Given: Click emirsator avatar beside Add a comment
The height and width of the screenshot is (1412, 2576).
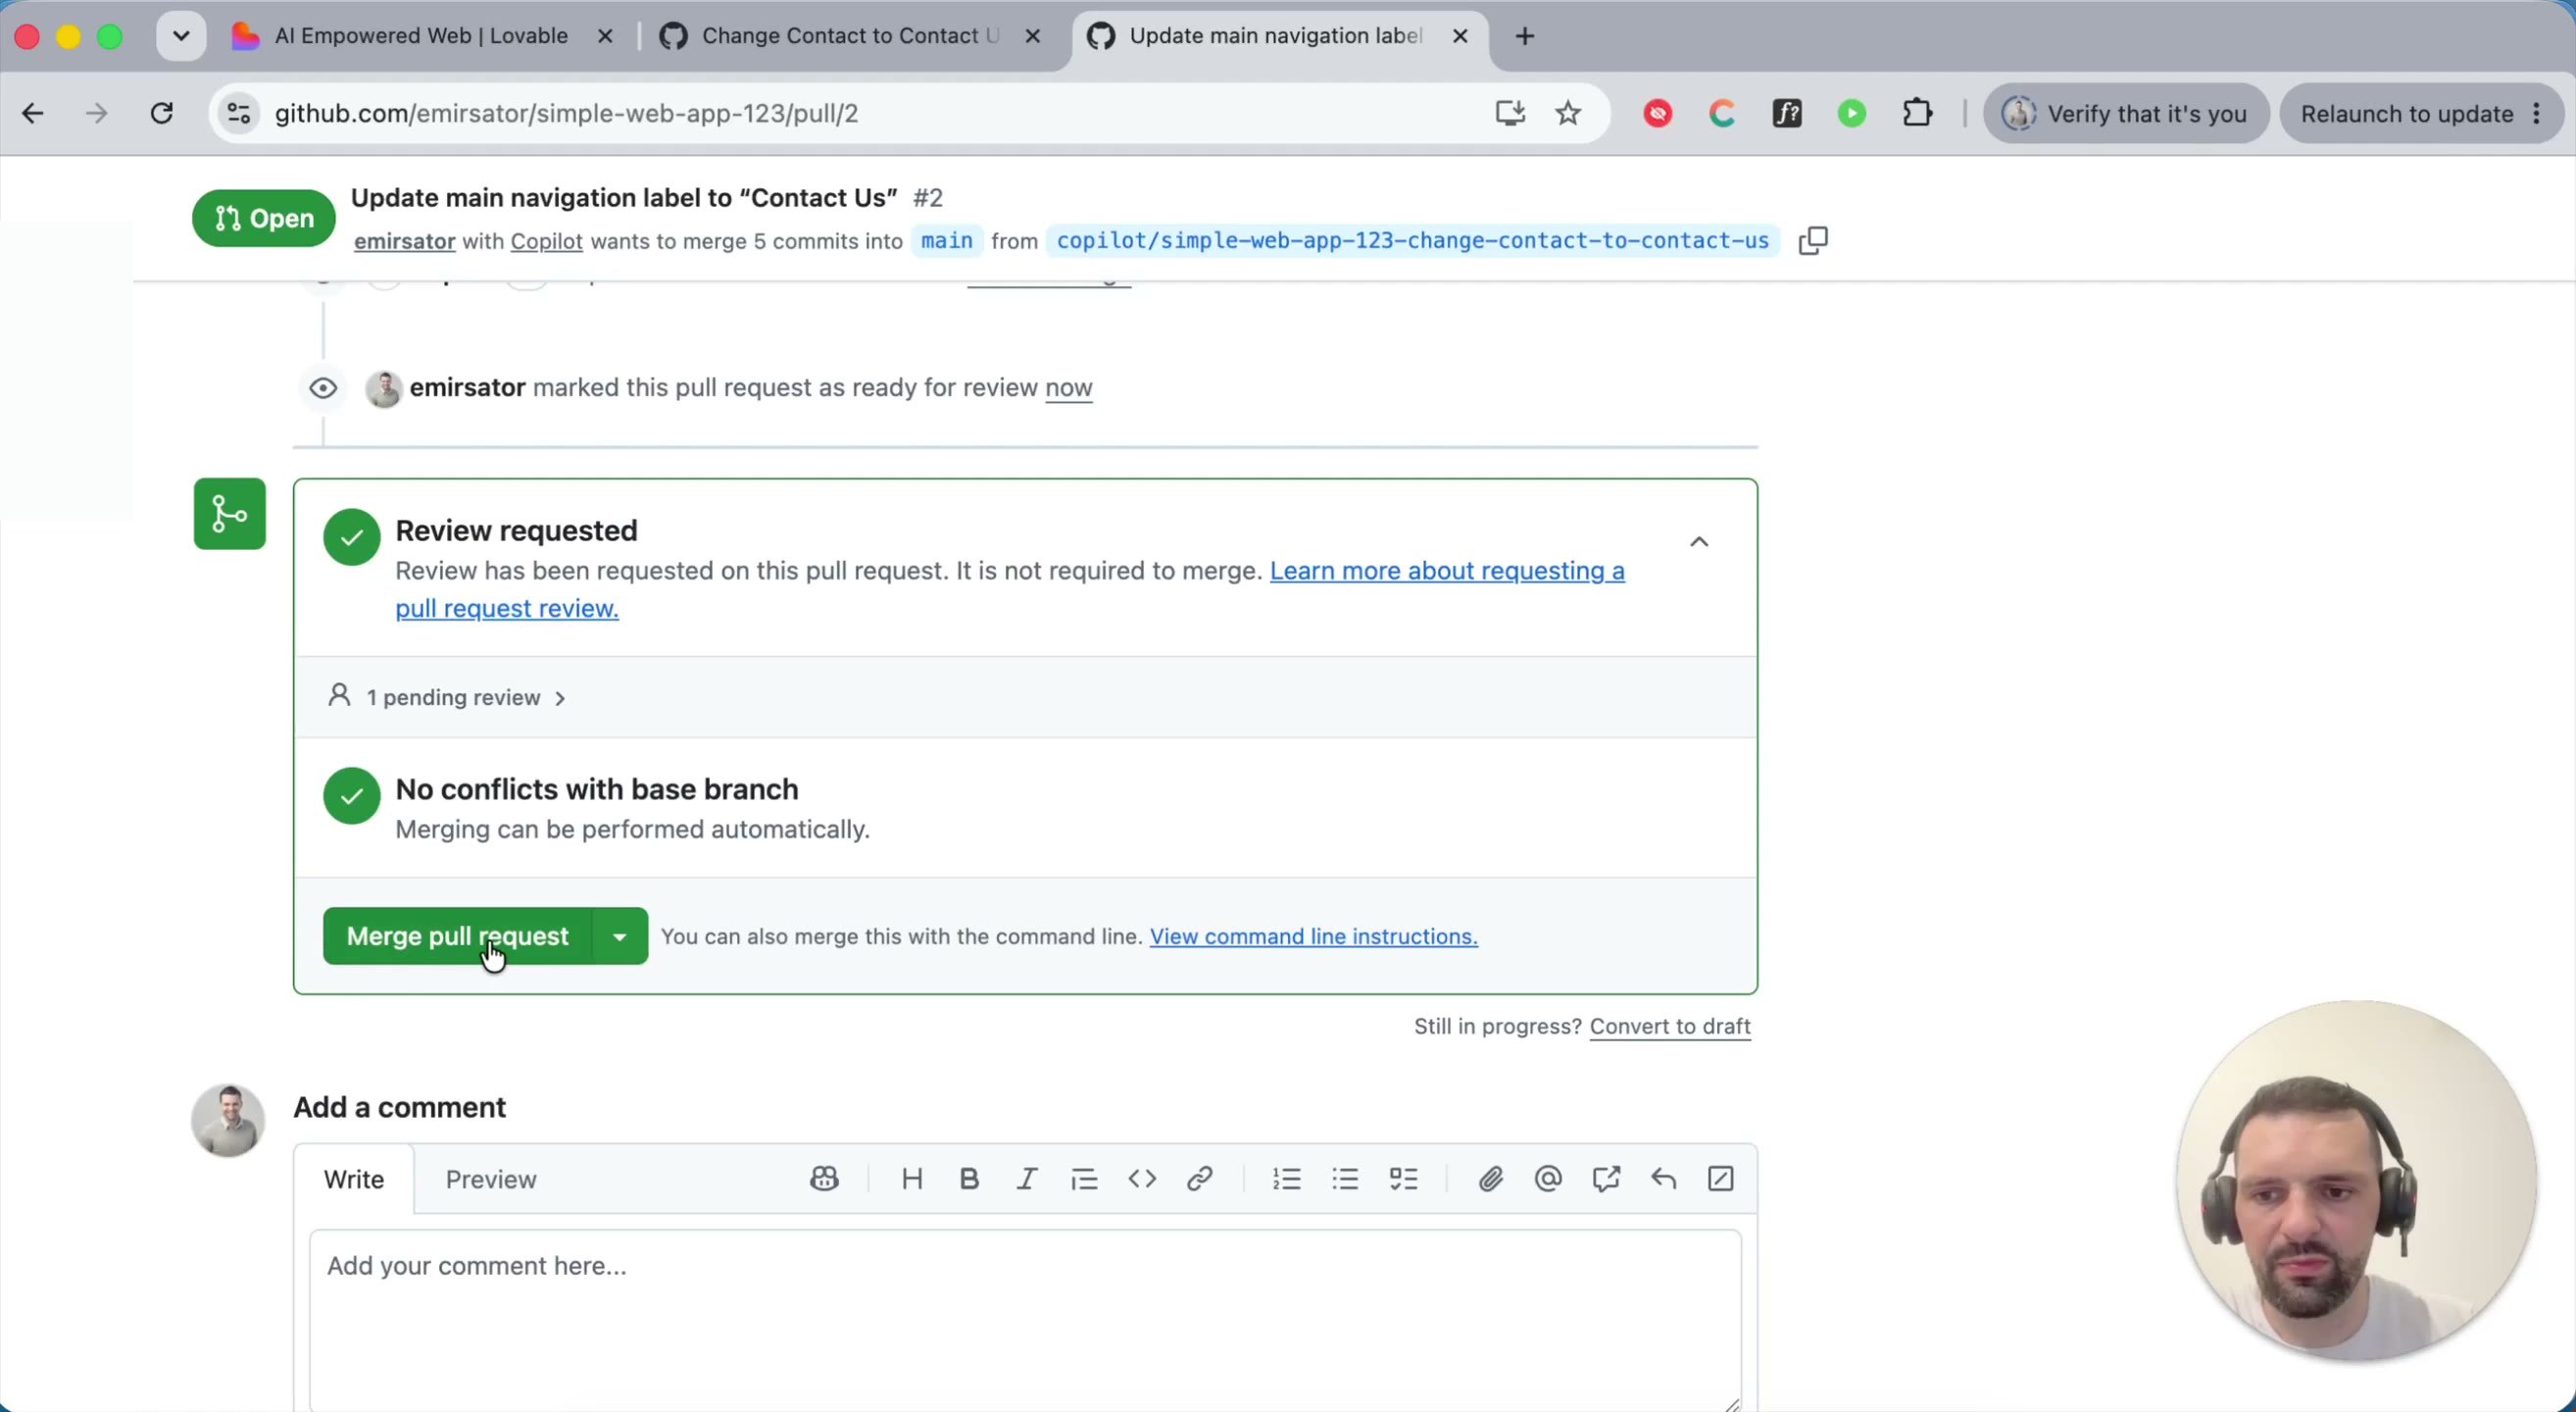Looking at the screenshot, I should pyautogui.click(x=228, y=1120).
